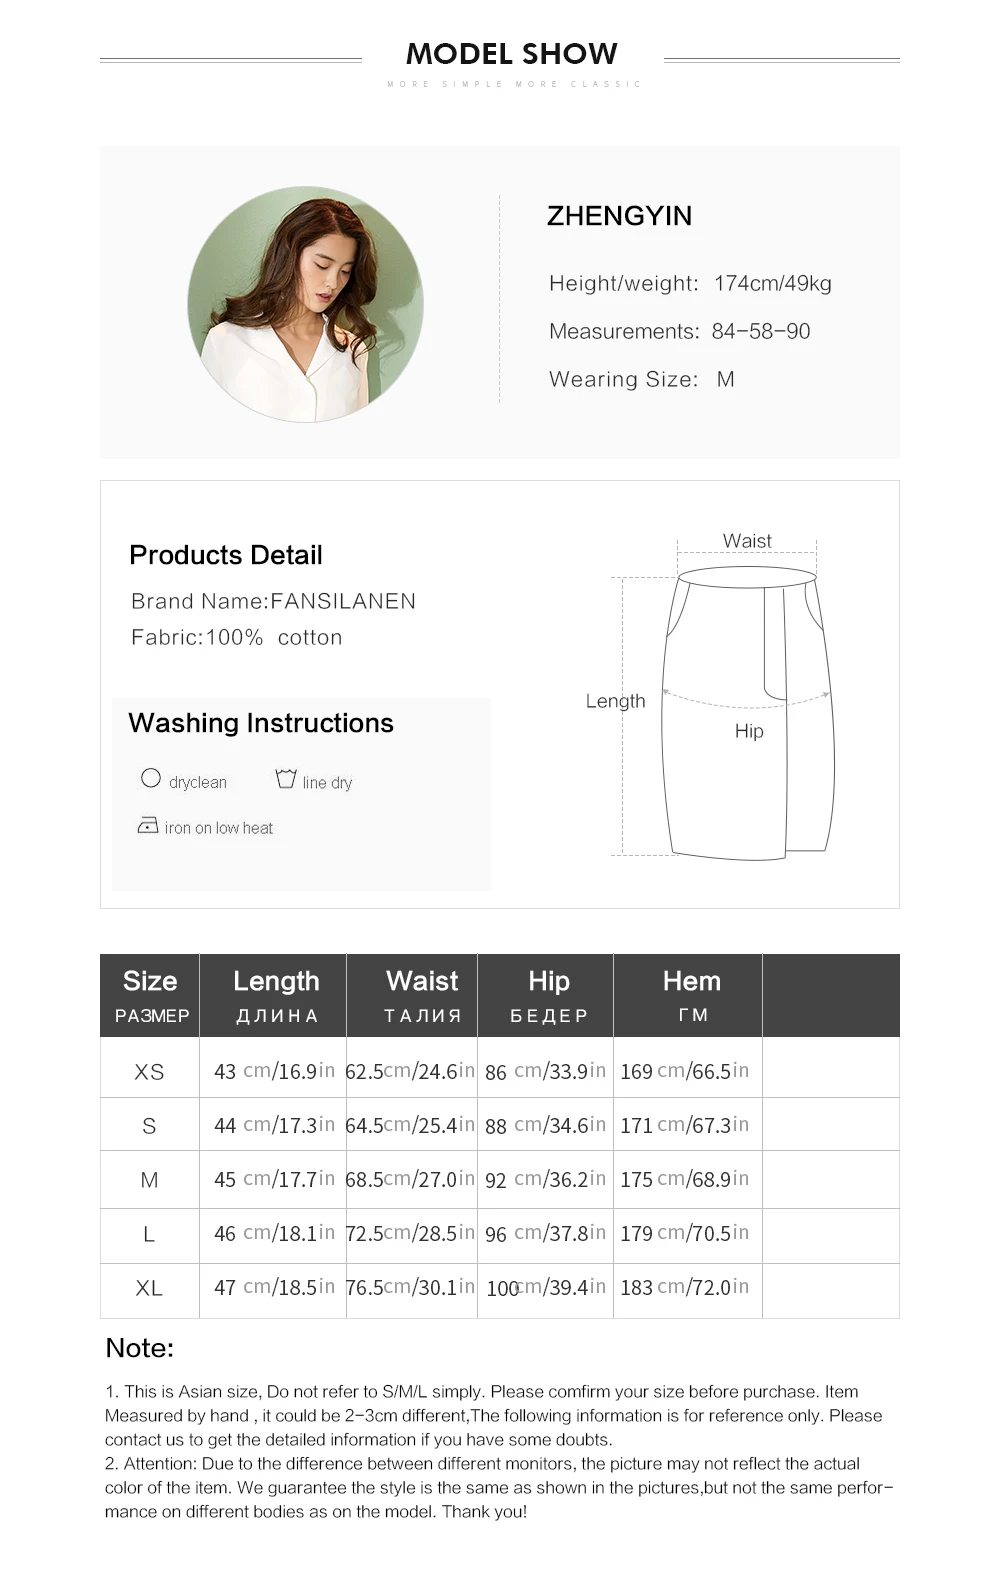The height and width of the screenshot is (1576, 1000).
Task: Click the dryclean circle icon
Action: pos(151,778)
